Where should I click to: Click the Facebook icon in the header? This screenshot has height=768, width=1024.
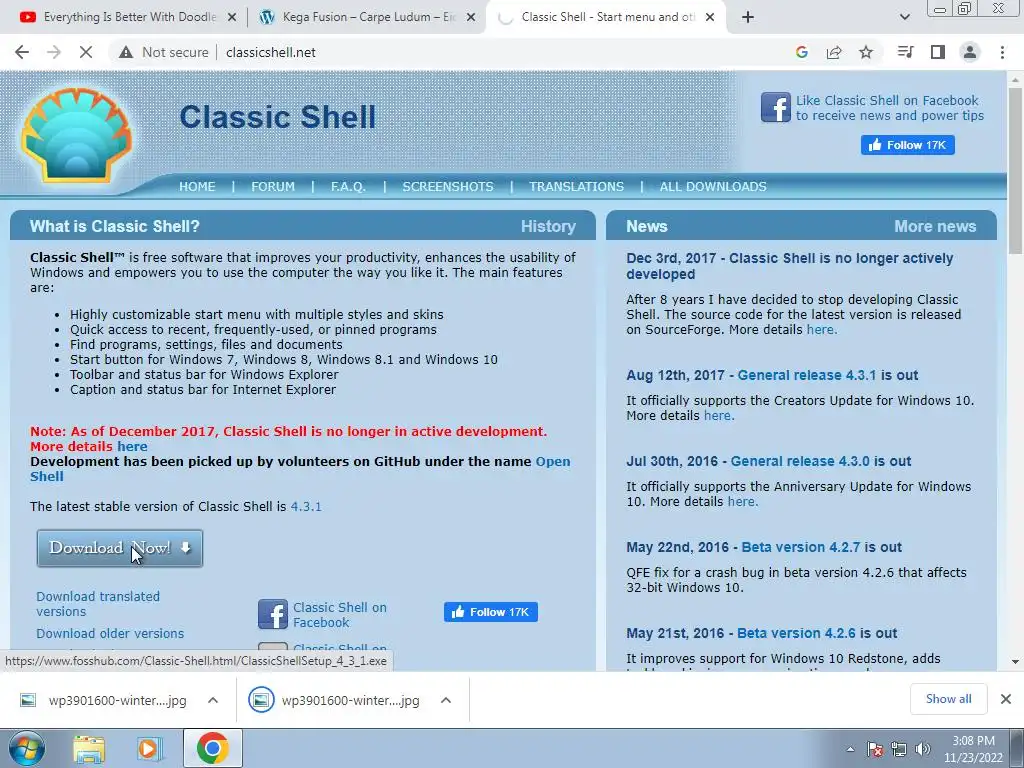pos(776,107)
